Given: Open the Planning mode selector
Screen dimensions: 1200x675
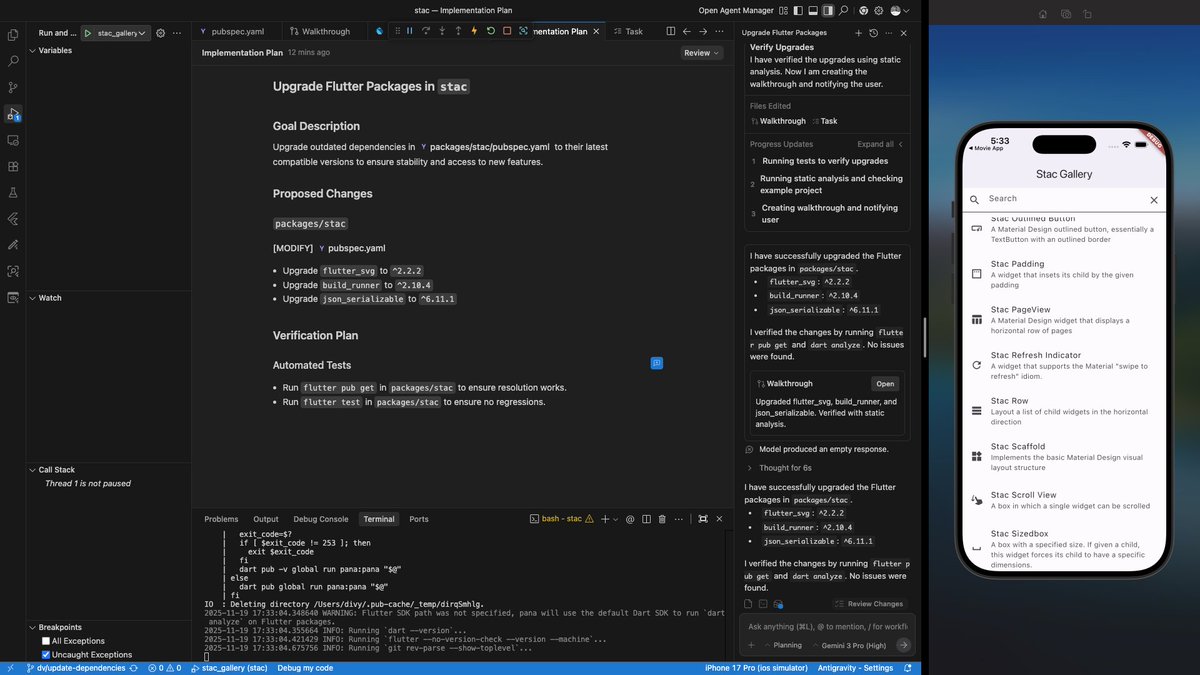Looking at the screenshot, I should tap(782, 645).
